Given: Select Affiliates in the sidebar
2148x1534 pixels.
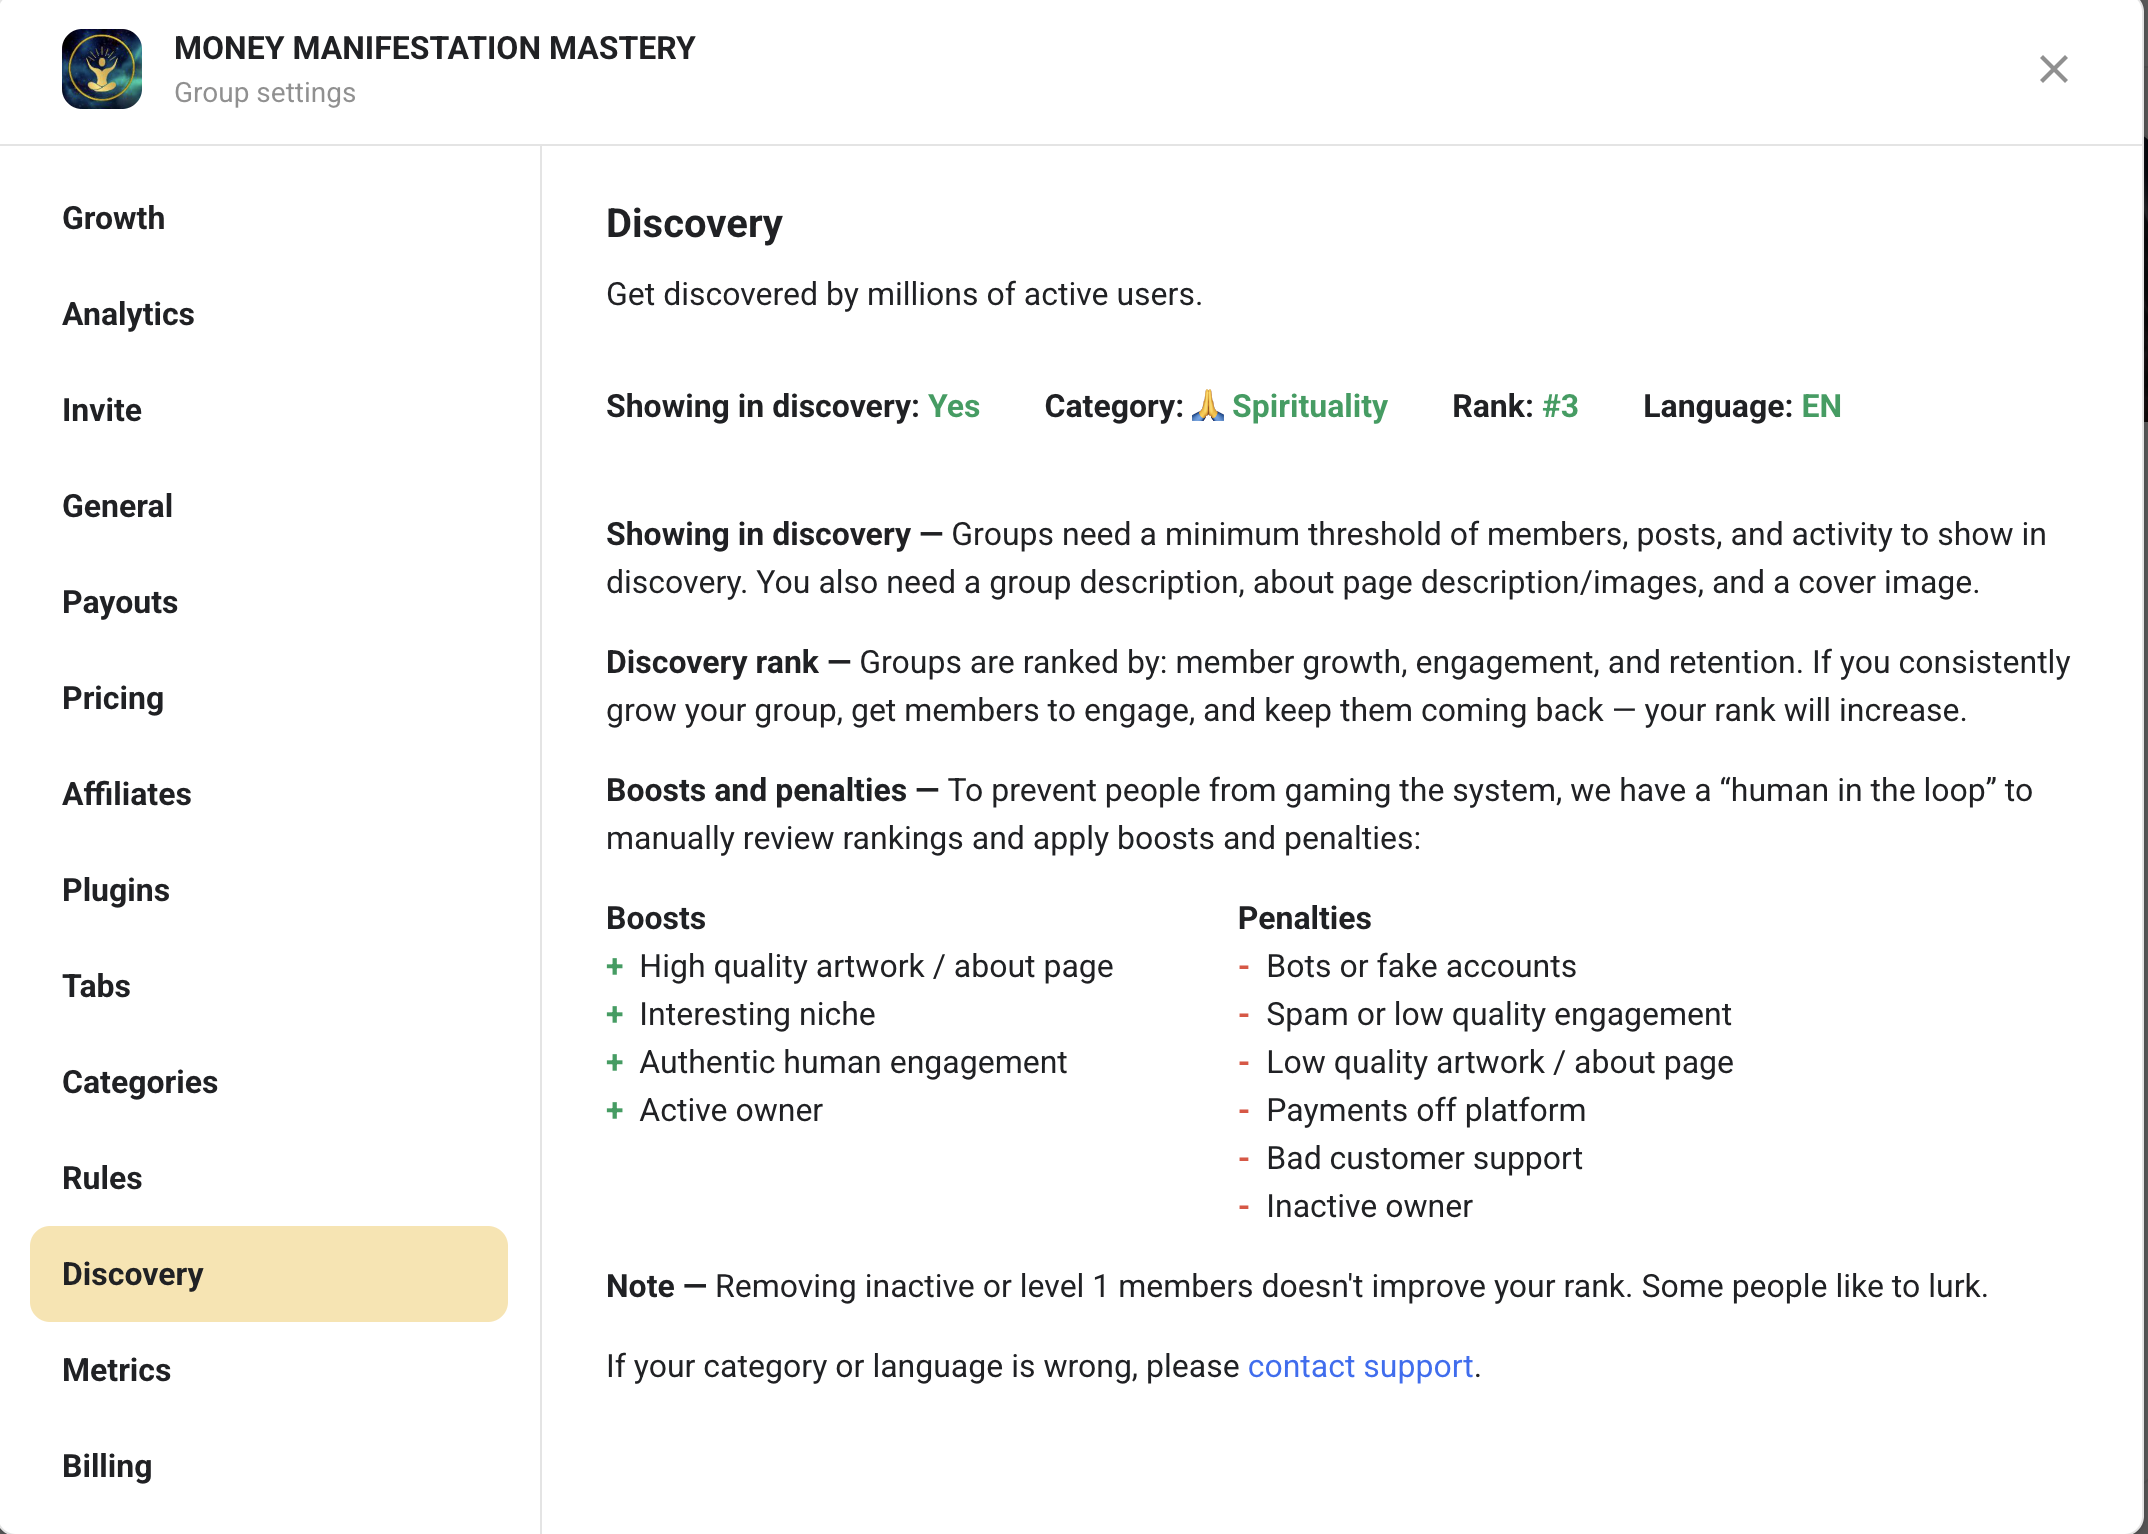Looking at the screenshot, I should point(127,794).
